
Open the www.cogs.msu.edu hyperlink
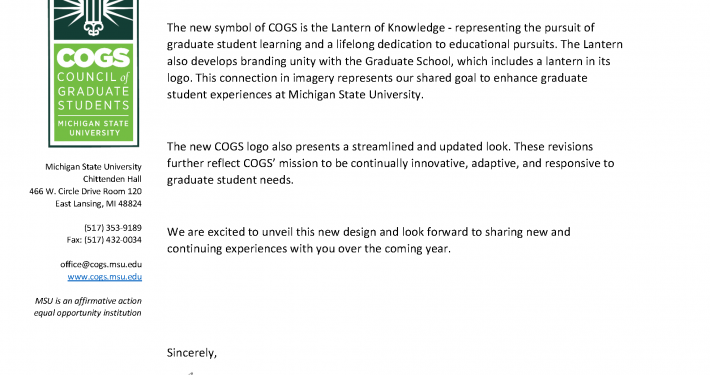pyautogui.click(x=105, y=277)
